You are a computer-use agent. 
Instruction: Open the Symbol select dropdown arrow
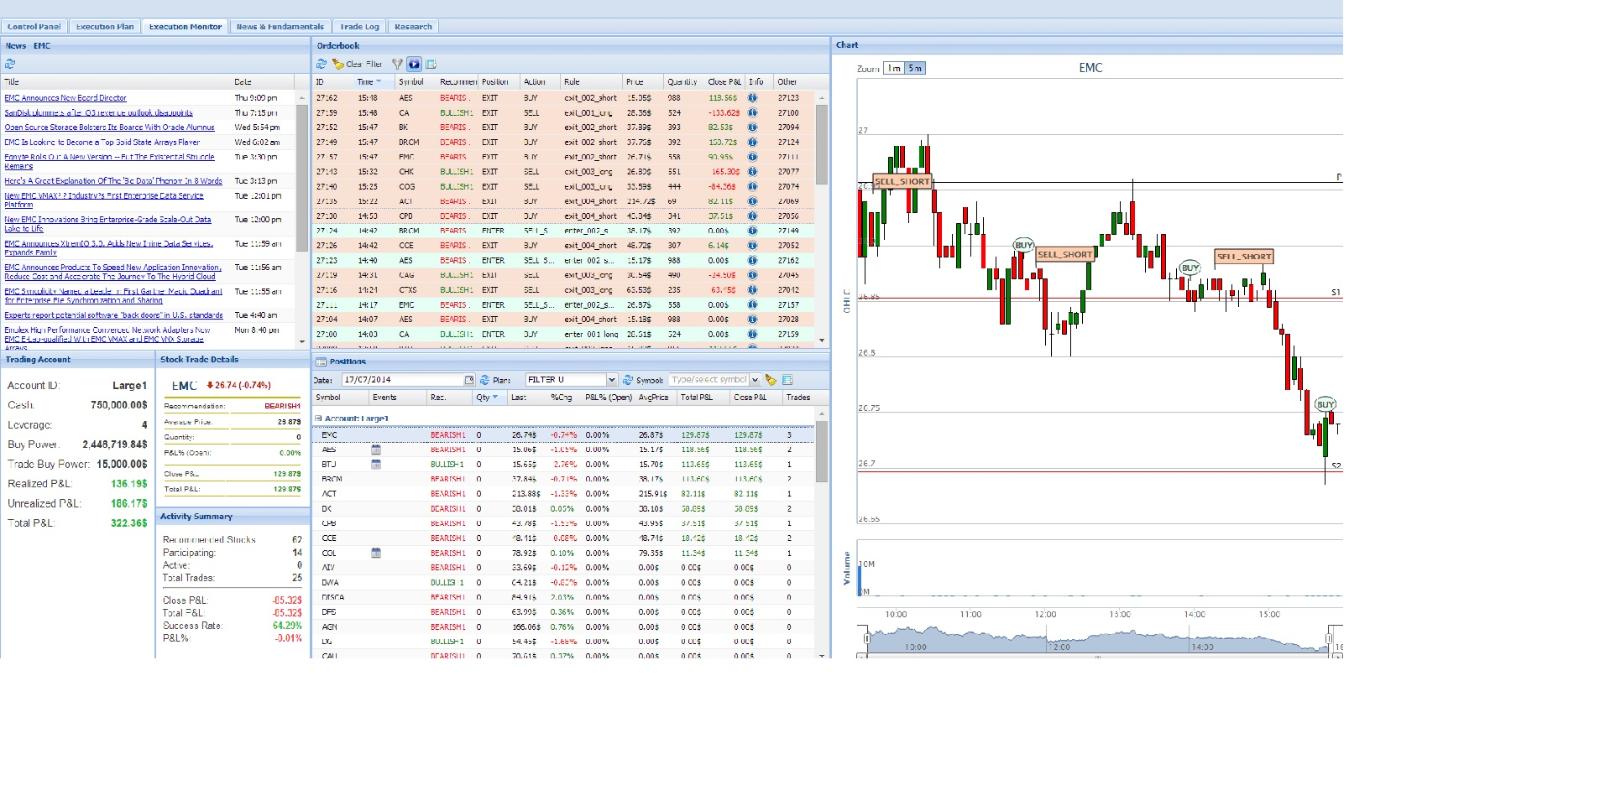click(x=755, y=380)
